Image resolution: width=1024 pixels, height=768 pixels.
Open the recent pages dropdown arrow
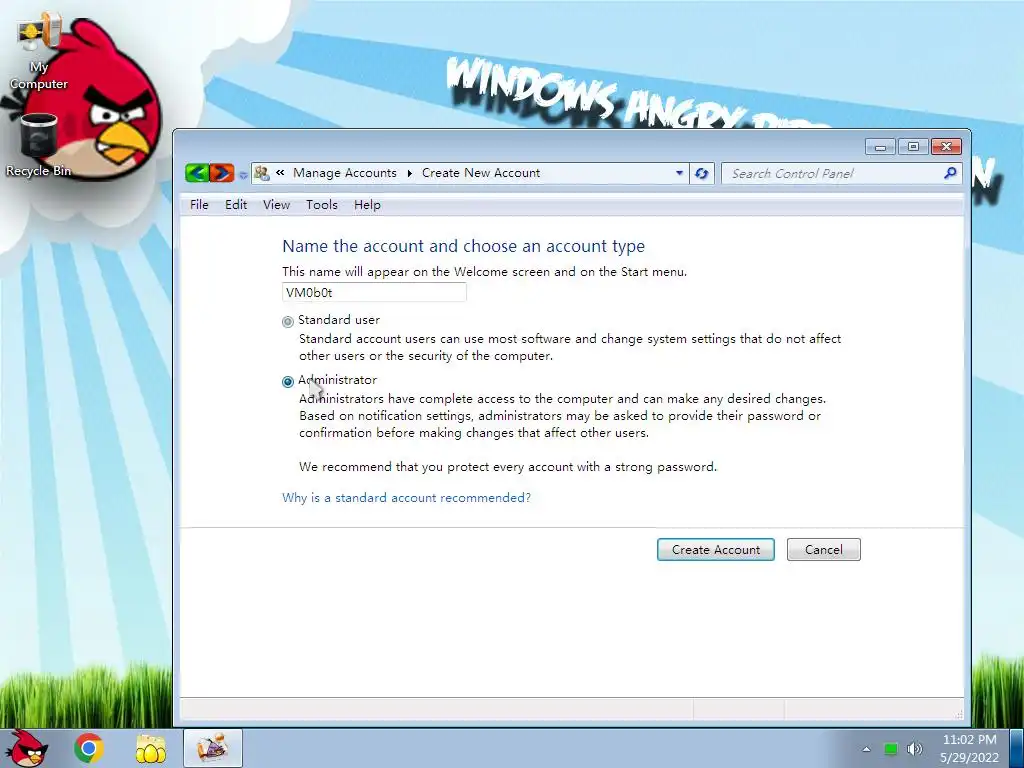pyautogui.click(x=243, y=174)
